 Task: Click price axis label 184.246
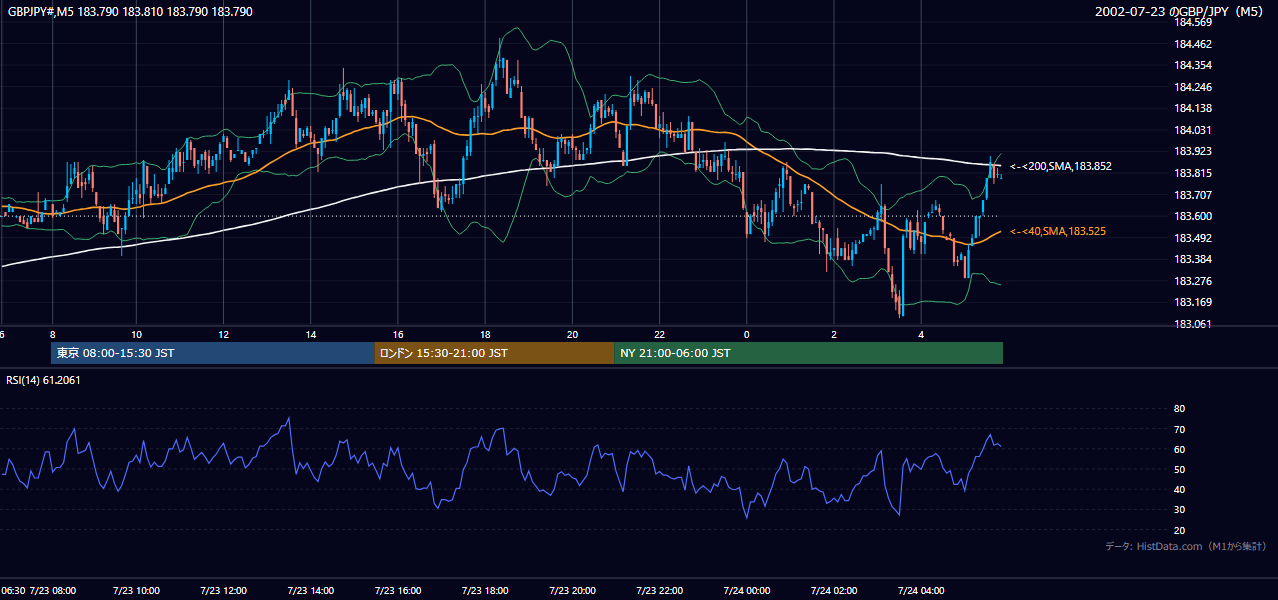(1192, 87)
